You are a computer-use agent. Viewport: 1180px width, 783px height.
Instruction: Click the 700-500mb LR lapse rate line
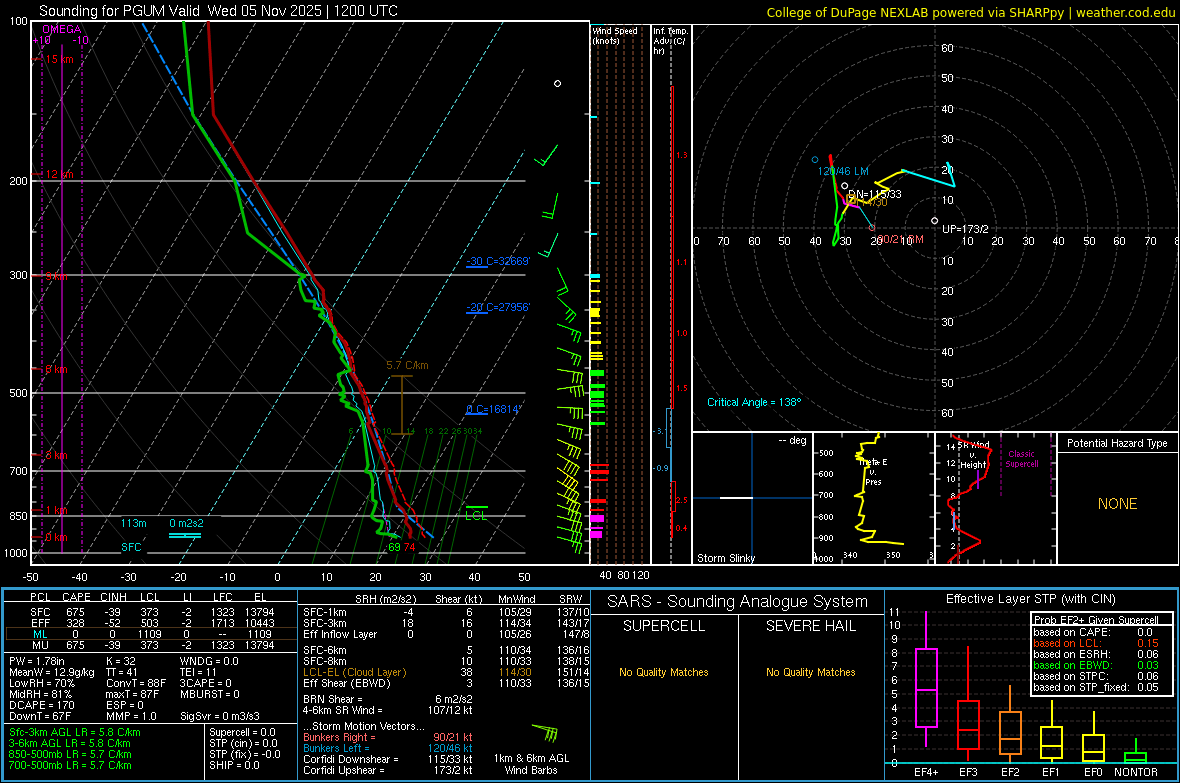[70, 766]
